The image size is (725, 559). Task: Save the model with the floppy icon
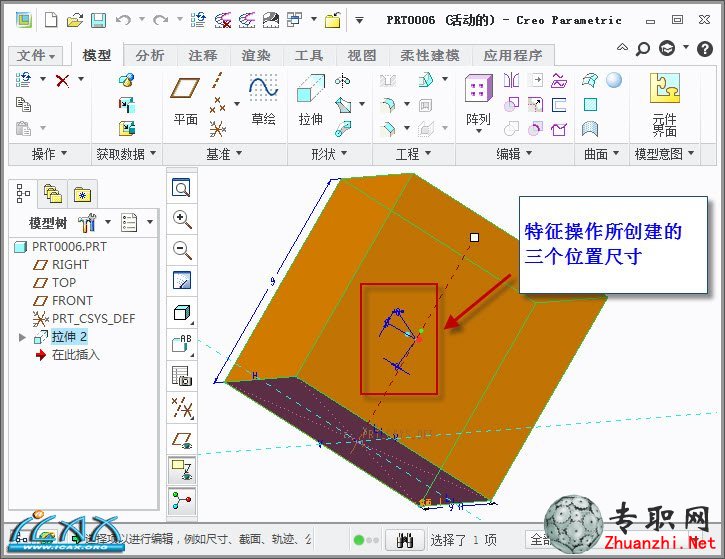pos(98,20)
